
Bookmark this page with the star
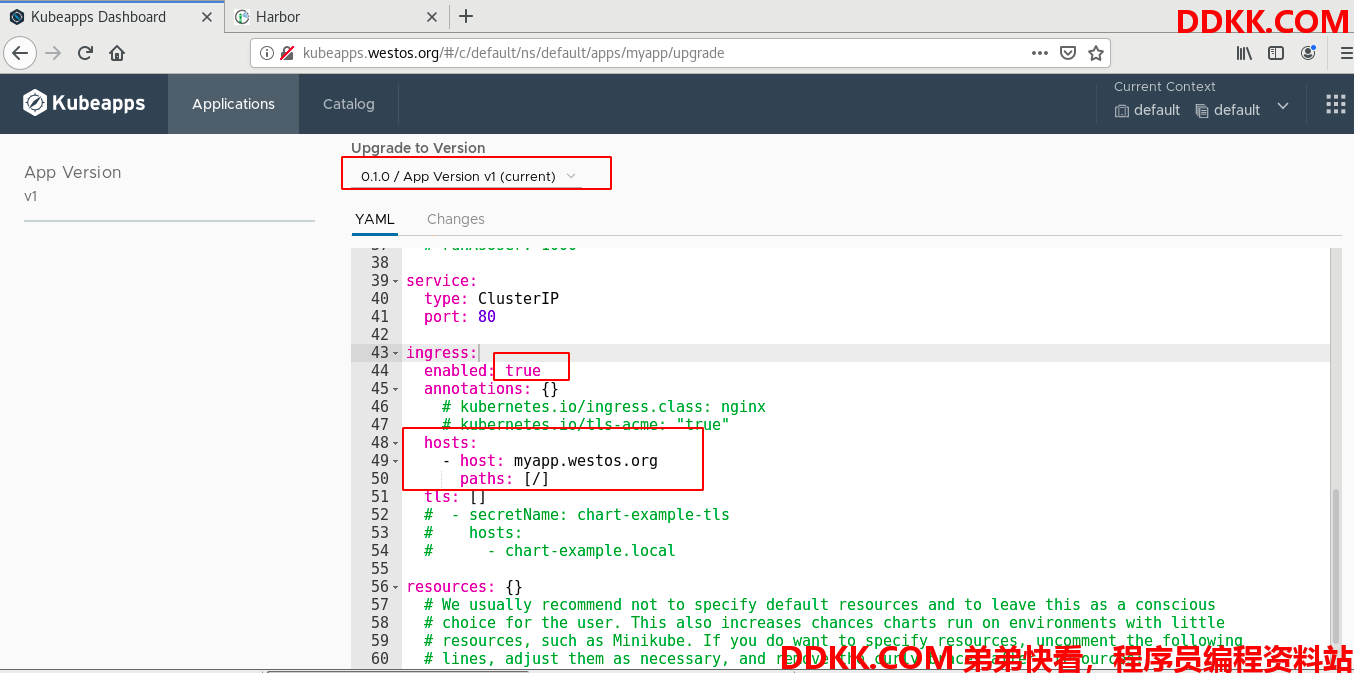pyautogui.click(x=1096, y=53)
